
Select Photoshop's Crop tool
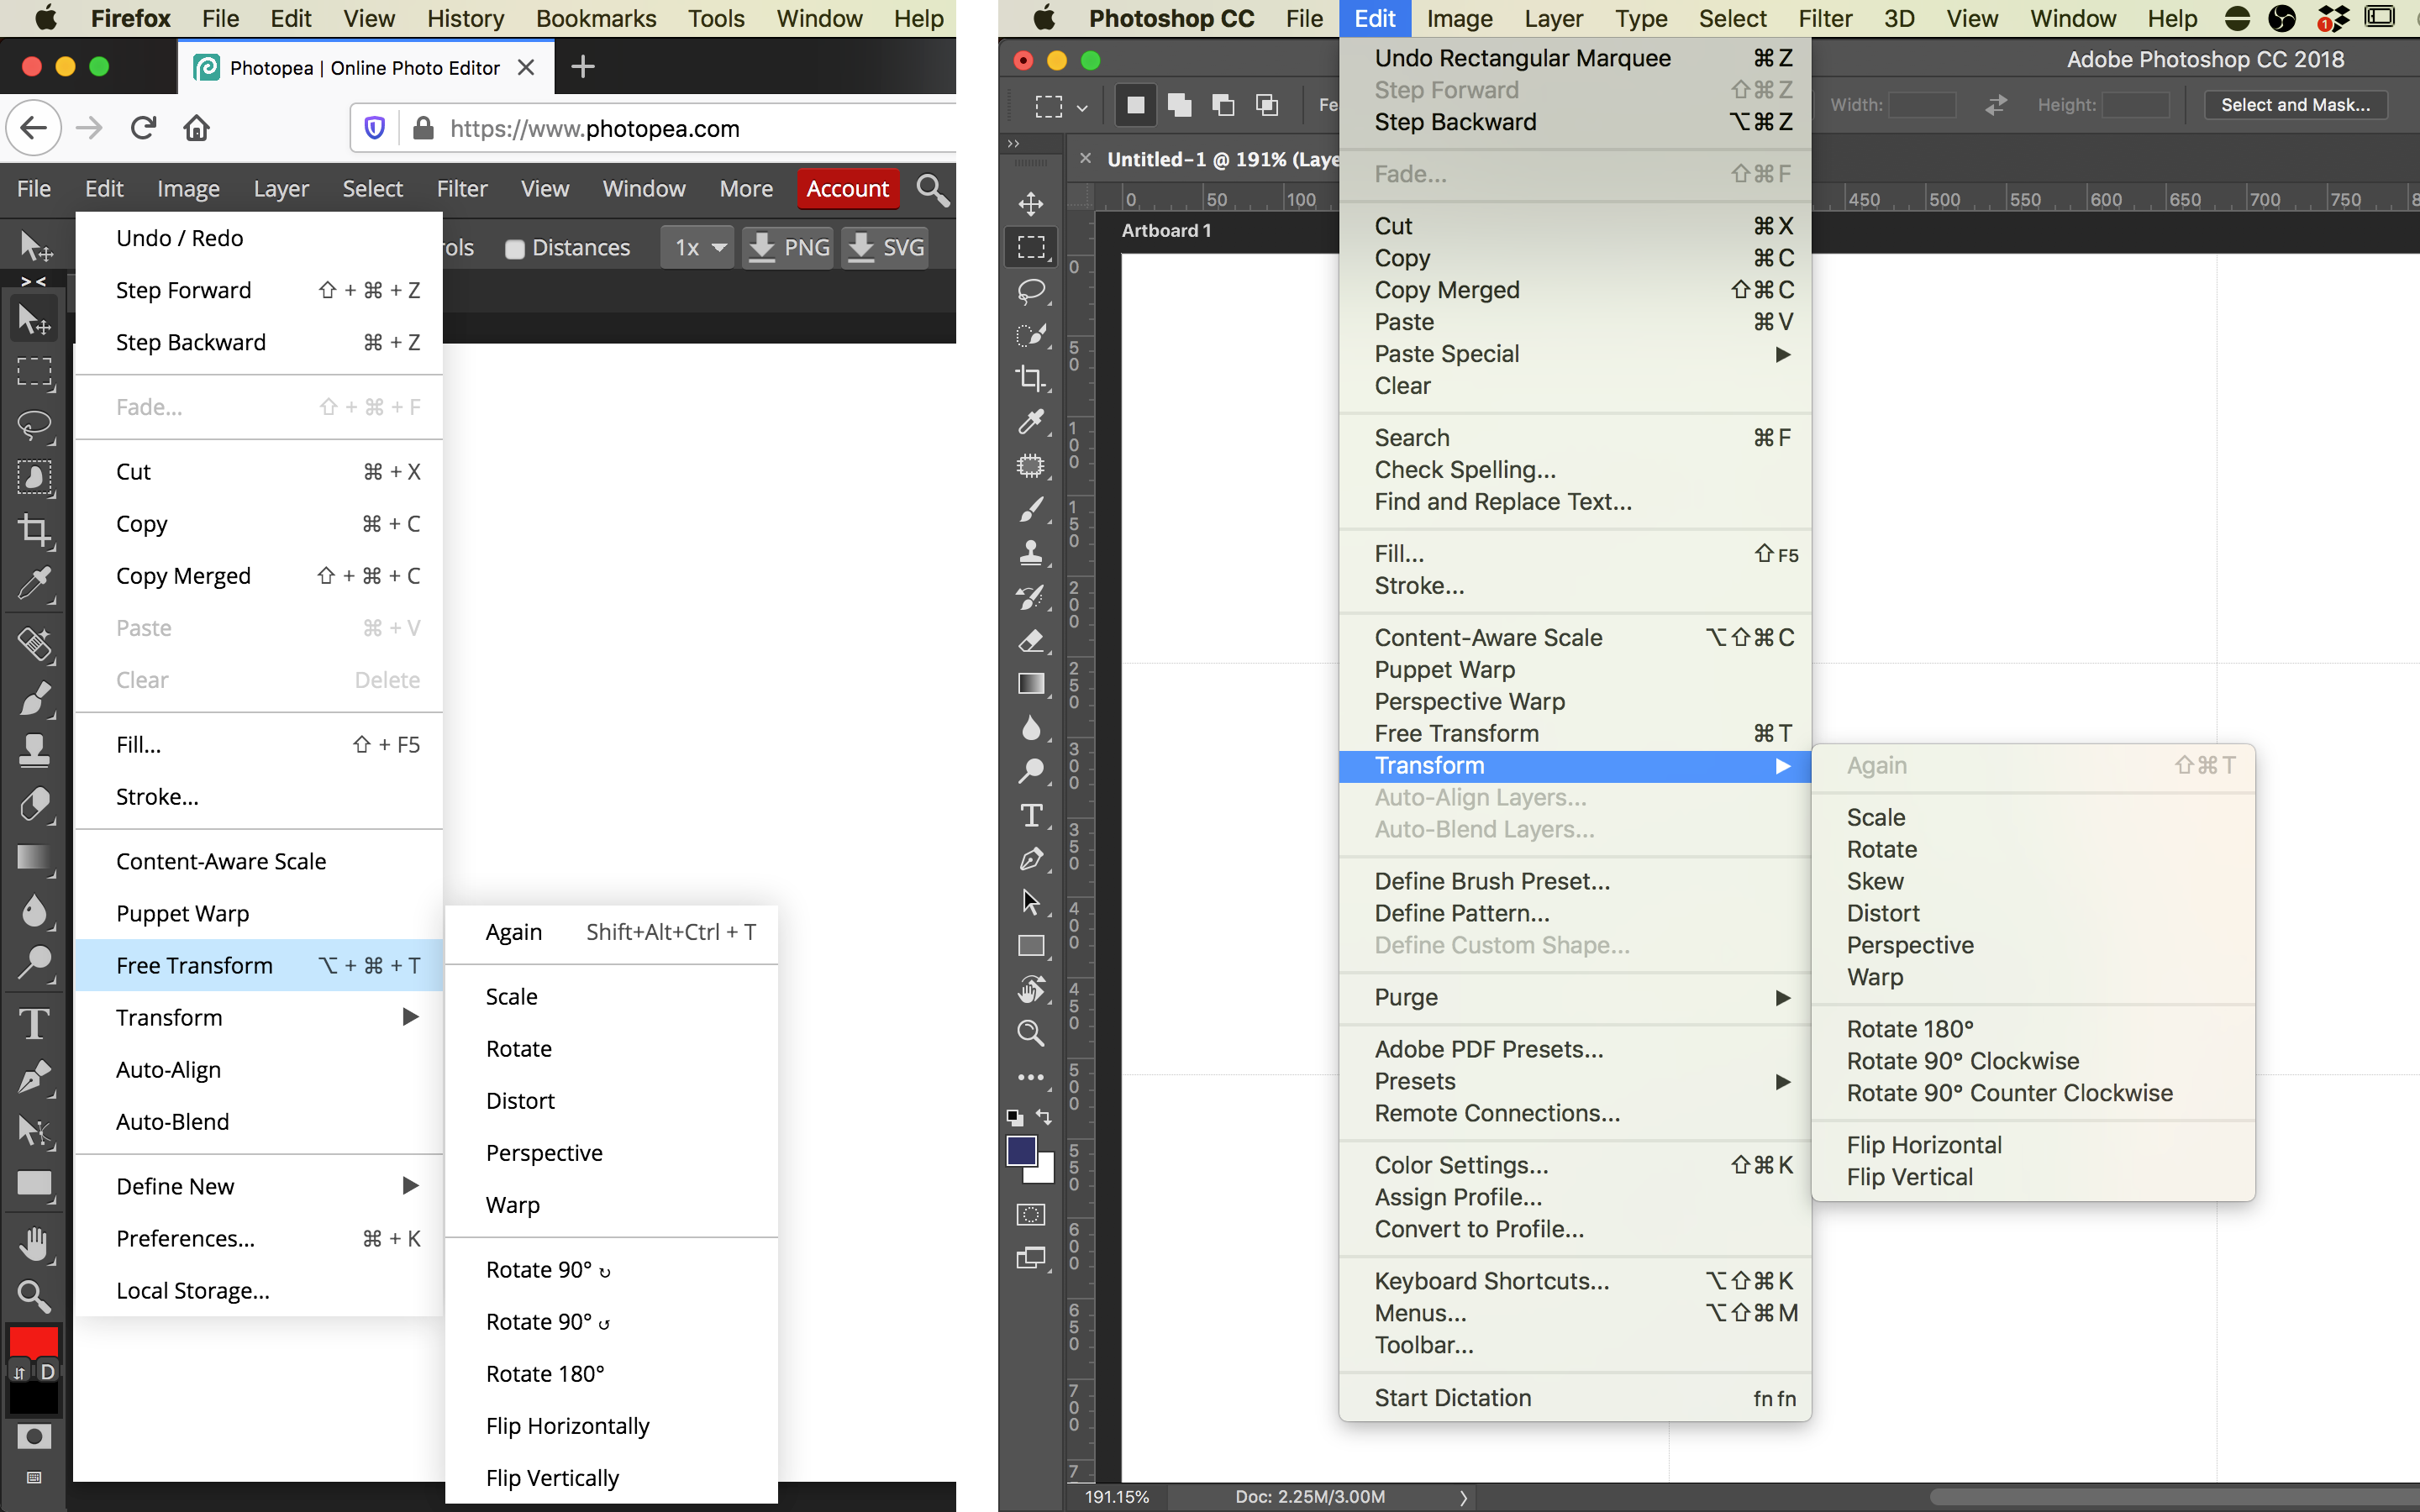(1031, 378)
